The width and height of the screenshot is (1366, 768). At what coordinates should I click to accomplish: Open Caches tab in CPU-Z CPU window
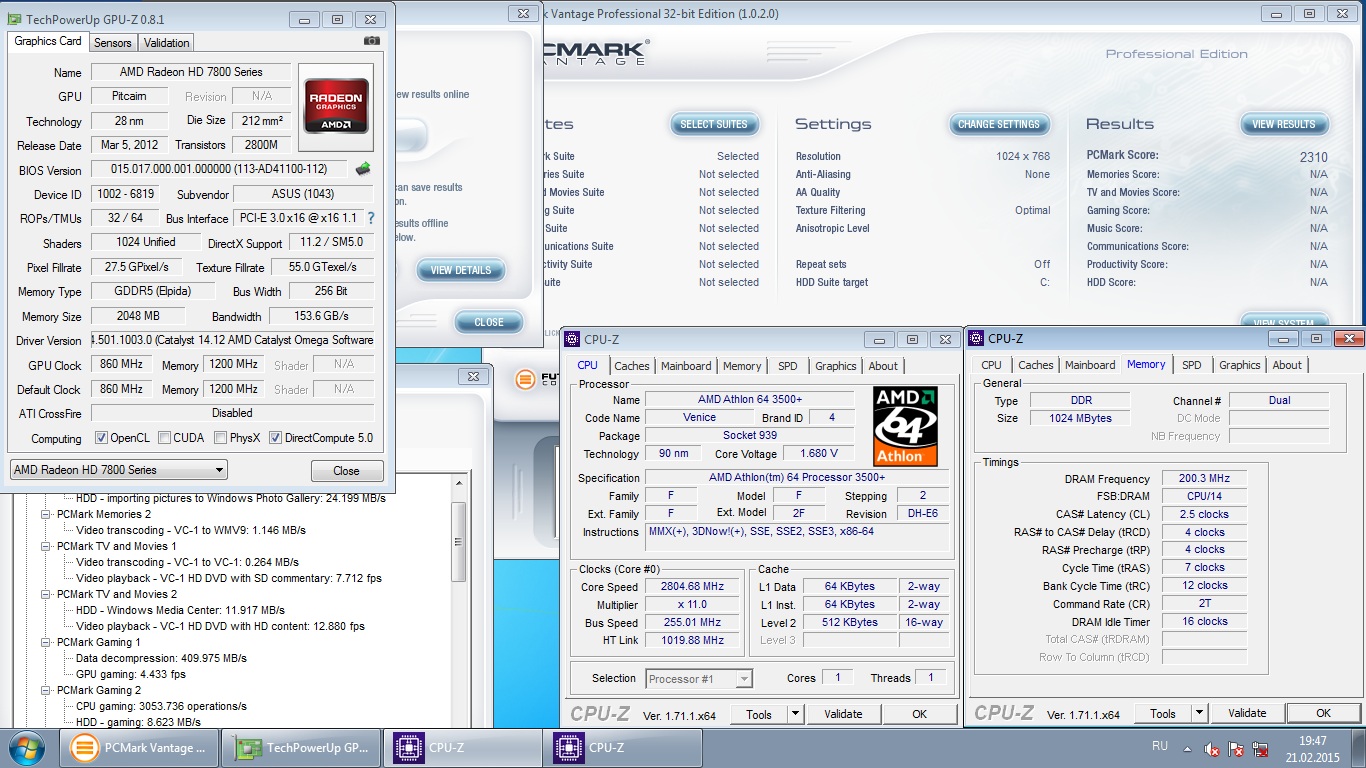631,366
